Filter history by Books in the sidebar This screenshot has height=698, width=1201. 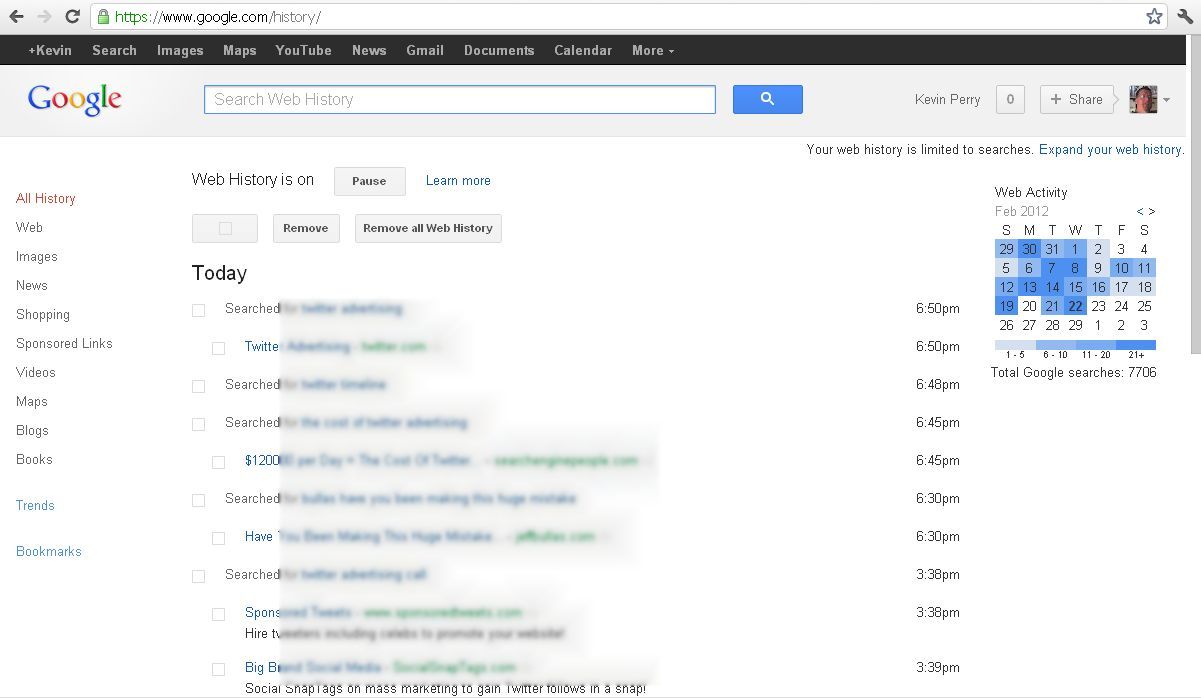pos(34,459)
